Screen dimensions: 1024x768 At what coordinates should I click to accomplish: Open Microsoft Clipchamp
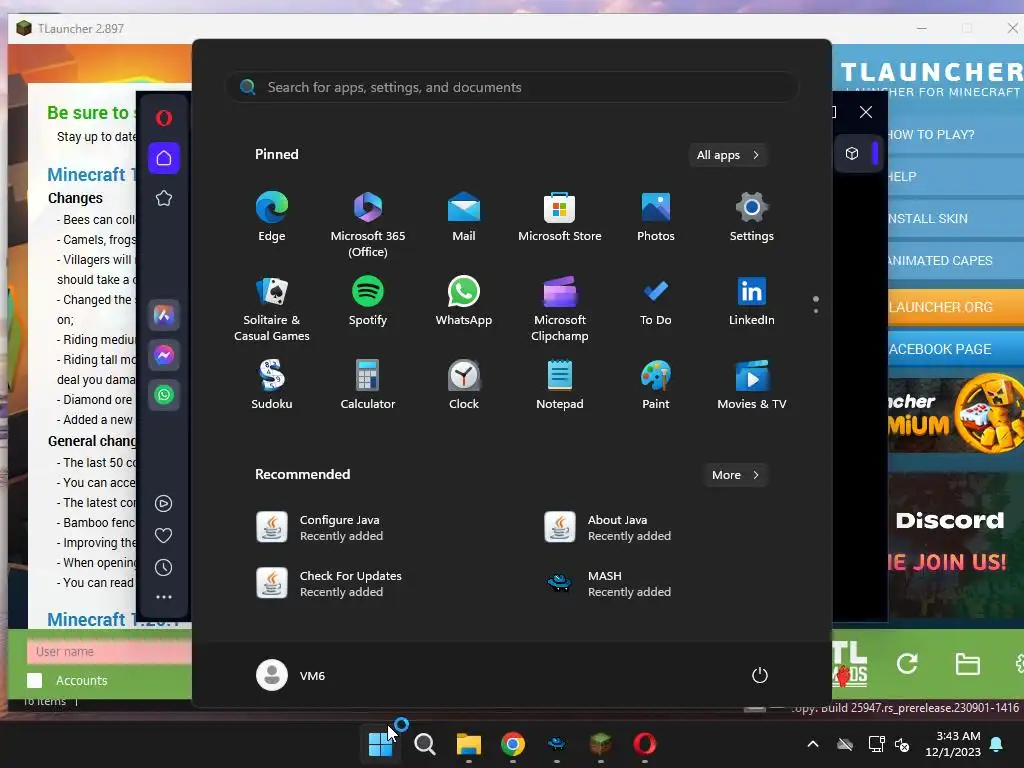pyautogui.click(x=560, y=309)
